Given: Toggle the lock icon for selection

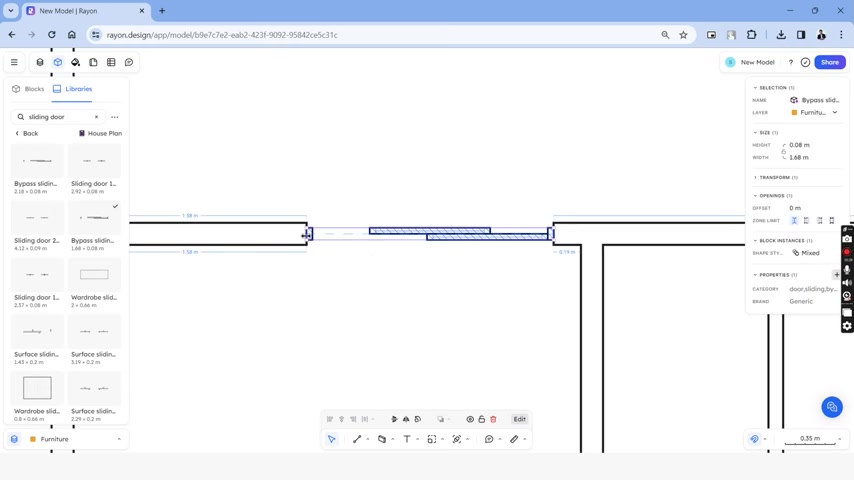Looking at the screenshot, I should tap(481, 419).
